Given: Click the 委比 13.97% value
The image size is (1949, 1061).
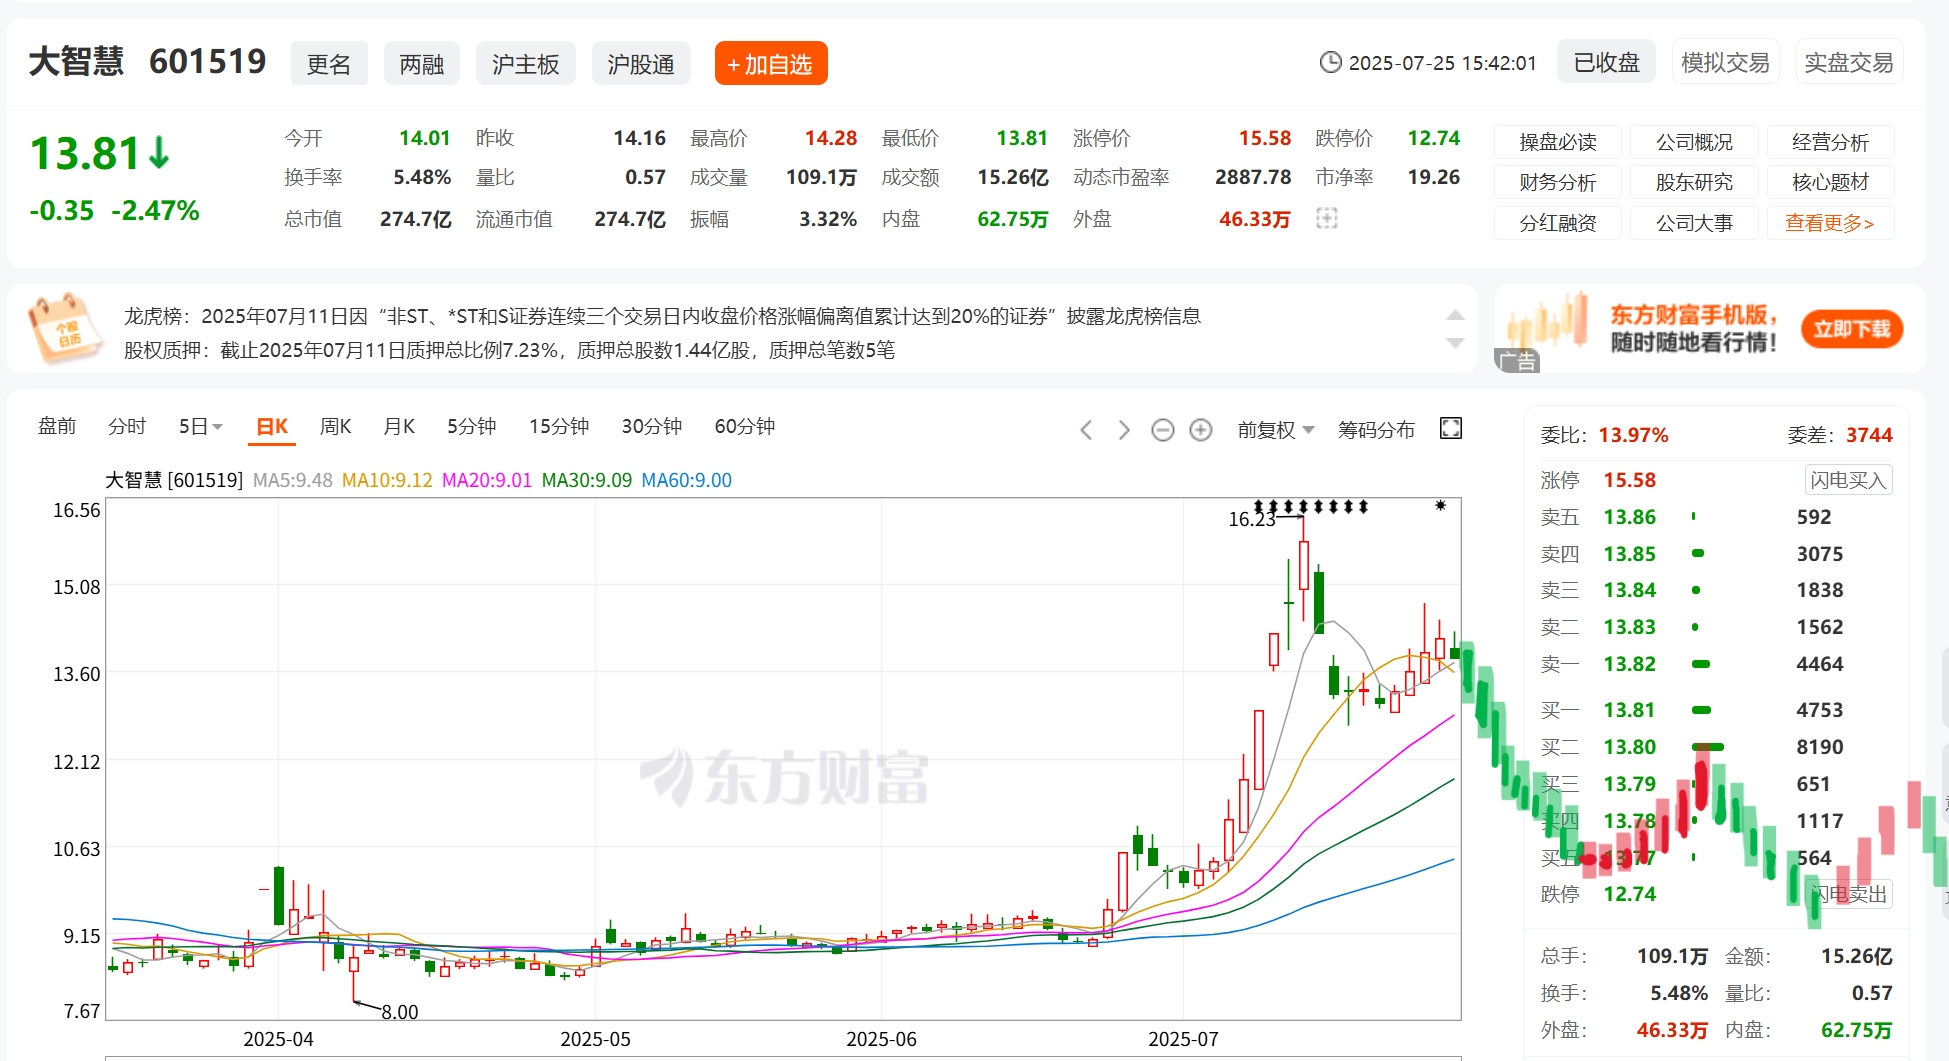Looking at the screenshot, I should 1633,435.
